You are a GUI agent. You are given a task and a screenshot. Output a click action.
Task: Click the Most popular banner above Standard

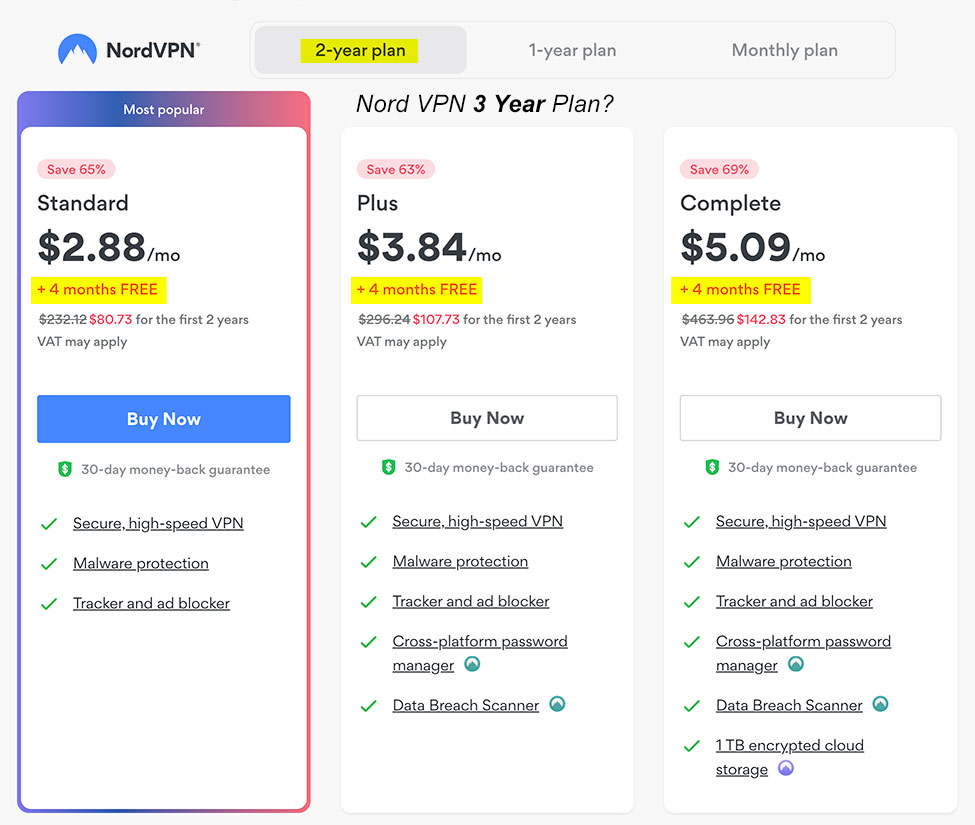tap(164, 109)
